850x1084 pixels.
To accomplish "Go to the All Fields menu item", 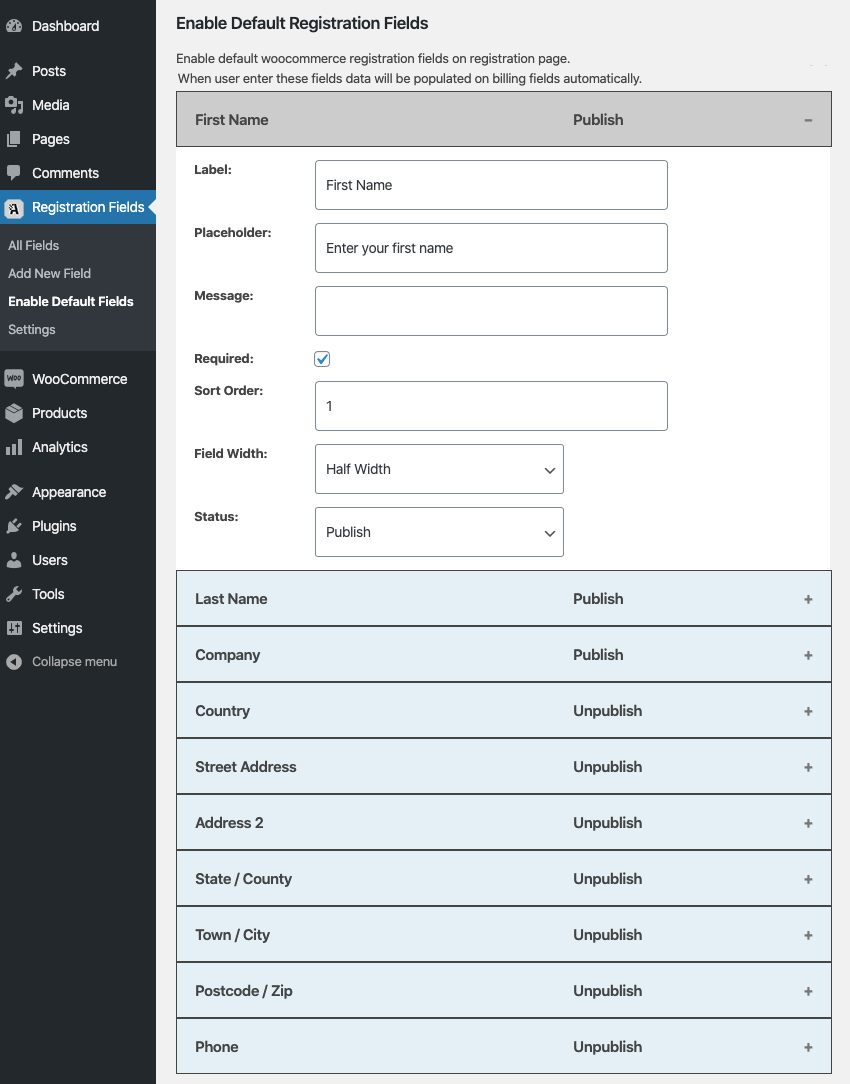I will coord(33,245).
